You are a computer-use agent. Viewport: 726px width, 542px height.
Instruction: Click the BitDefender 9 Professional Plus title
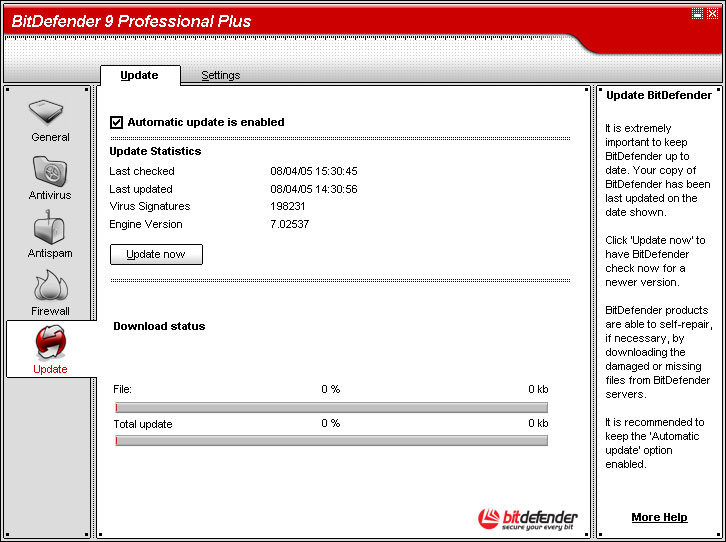click(x=131, y=21)
